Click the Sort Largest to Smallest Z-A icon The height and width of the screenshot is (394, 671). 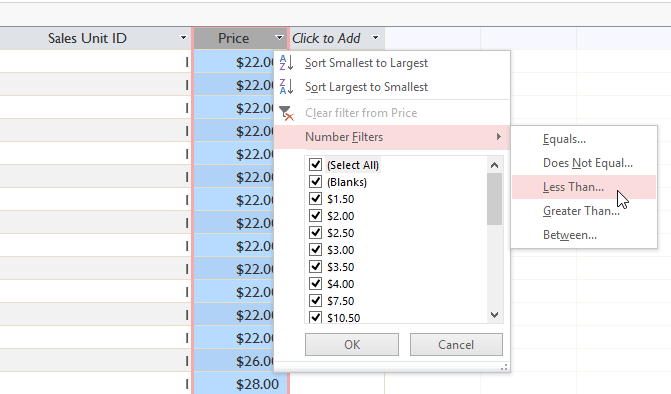coord(286,87)
